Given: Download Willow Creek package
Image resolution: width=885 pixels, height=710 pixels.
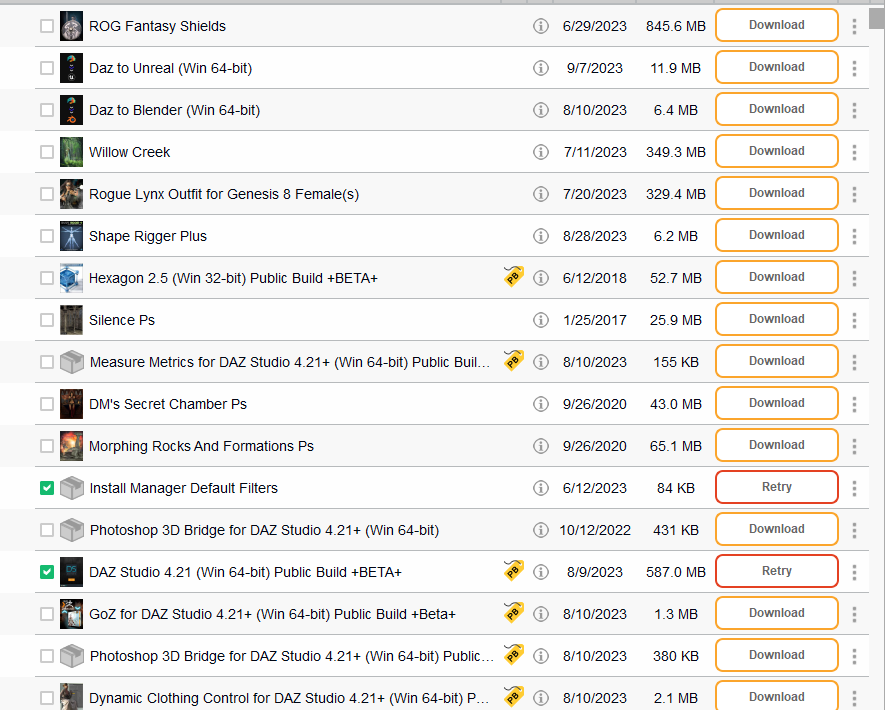Looking at the screenshot, I should pyautogui.click(x=777, y=151).
